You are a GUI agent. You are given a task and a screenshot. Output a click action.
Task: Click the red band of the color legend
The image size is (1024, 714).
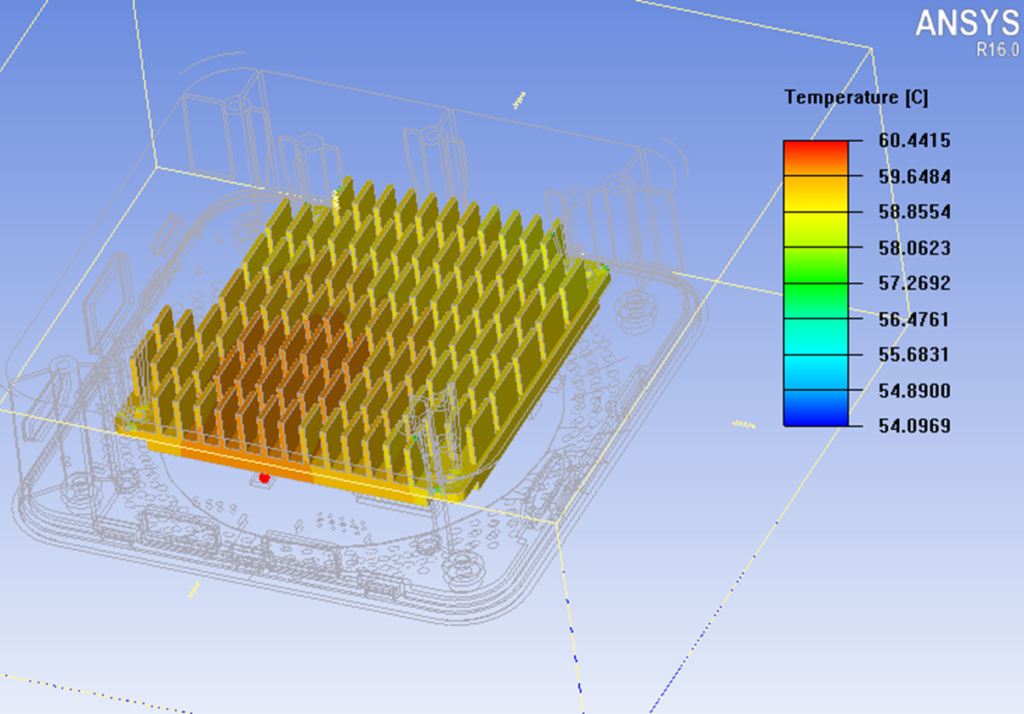[816, 157]
